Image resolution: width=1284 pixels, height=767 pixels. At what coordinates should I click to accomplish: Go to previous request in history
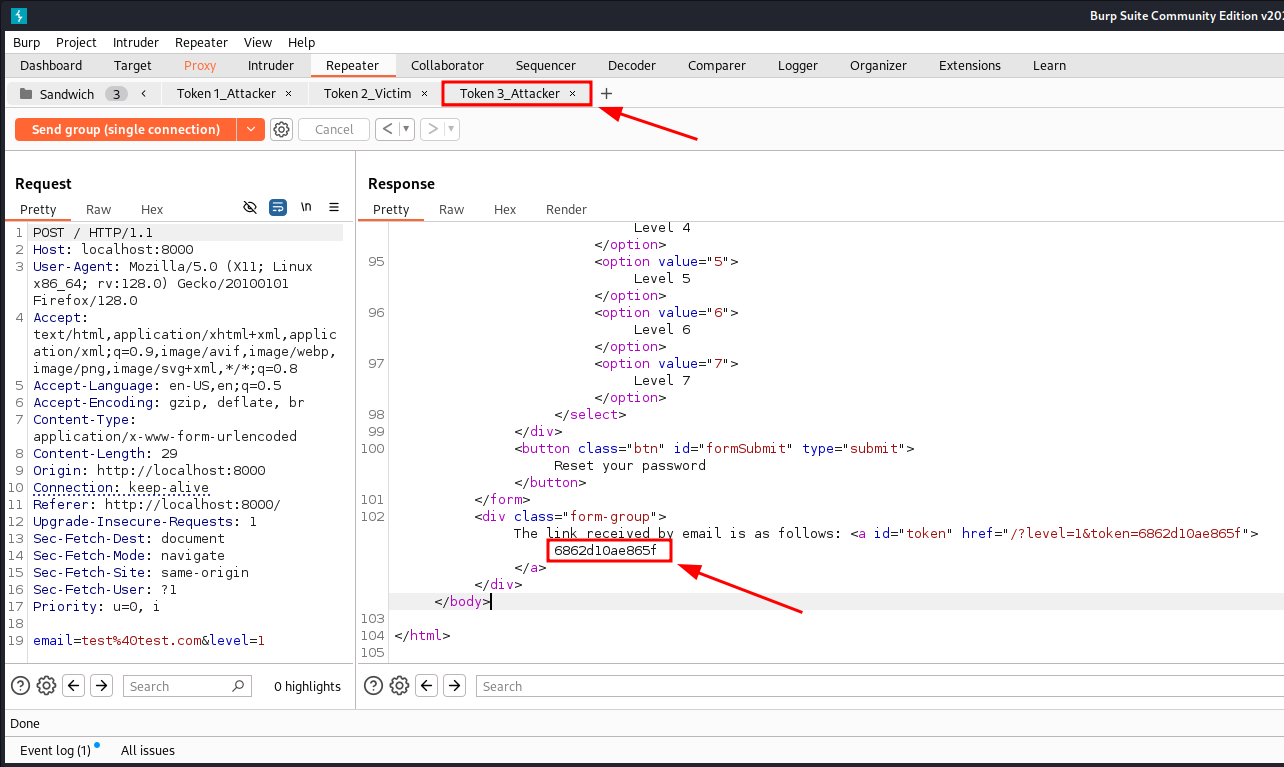386,129
